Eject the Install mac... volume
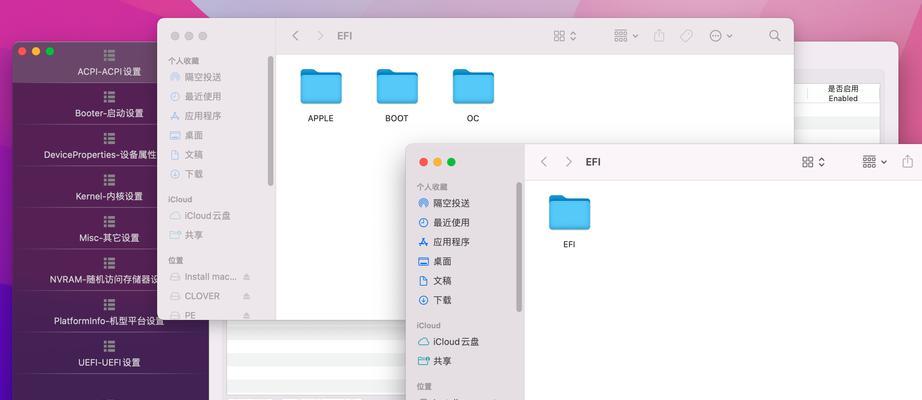Image resolution: width=922 pixels, height=400 pixels. (247, 276)
